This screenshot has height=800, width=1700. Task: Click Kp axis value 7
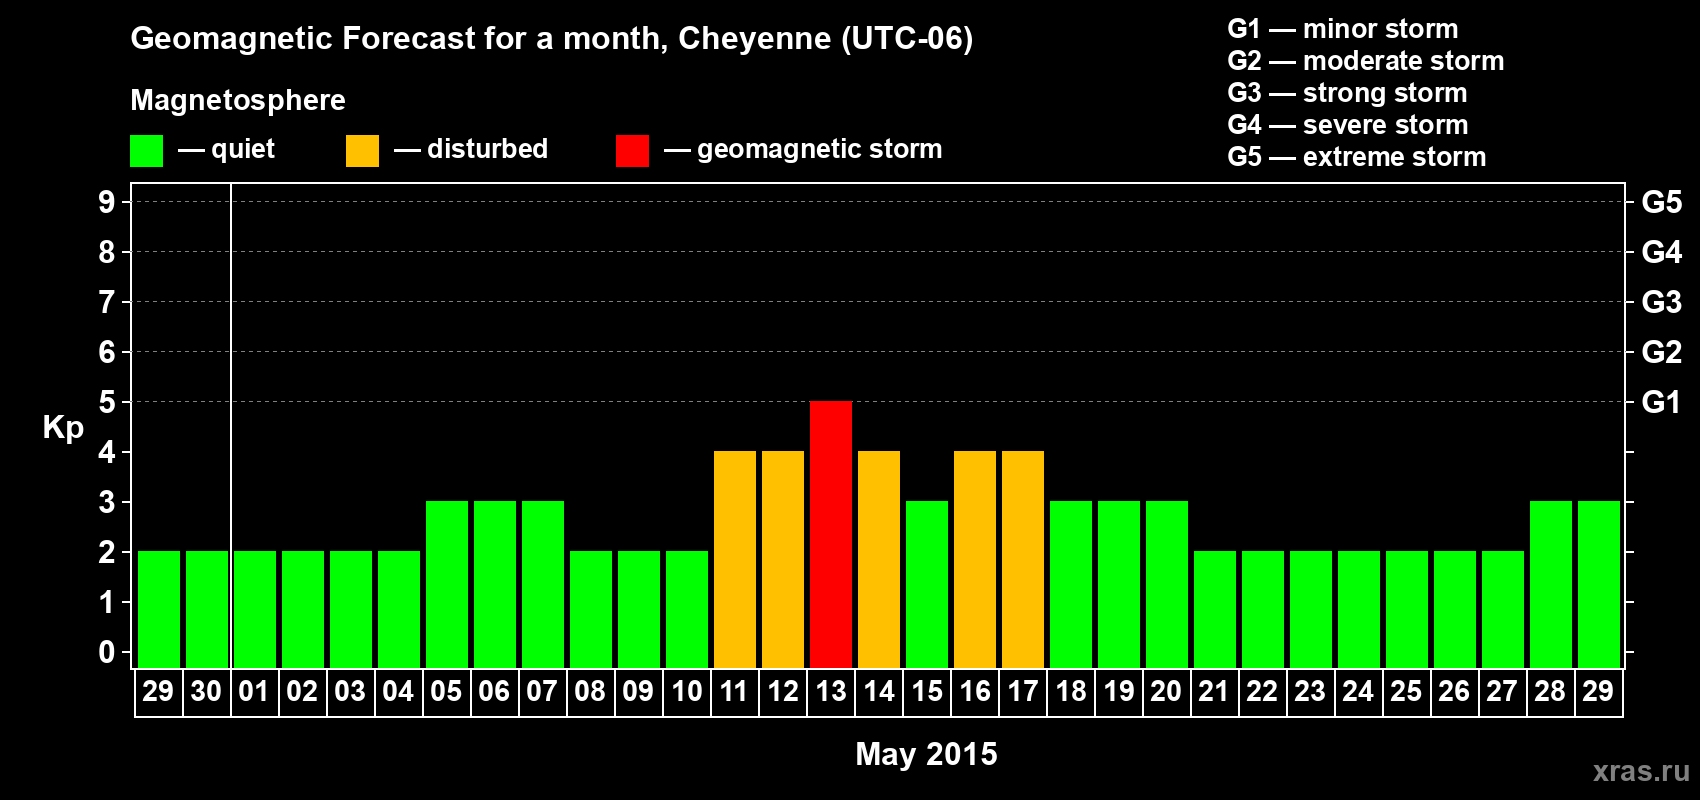click(107, 302)
